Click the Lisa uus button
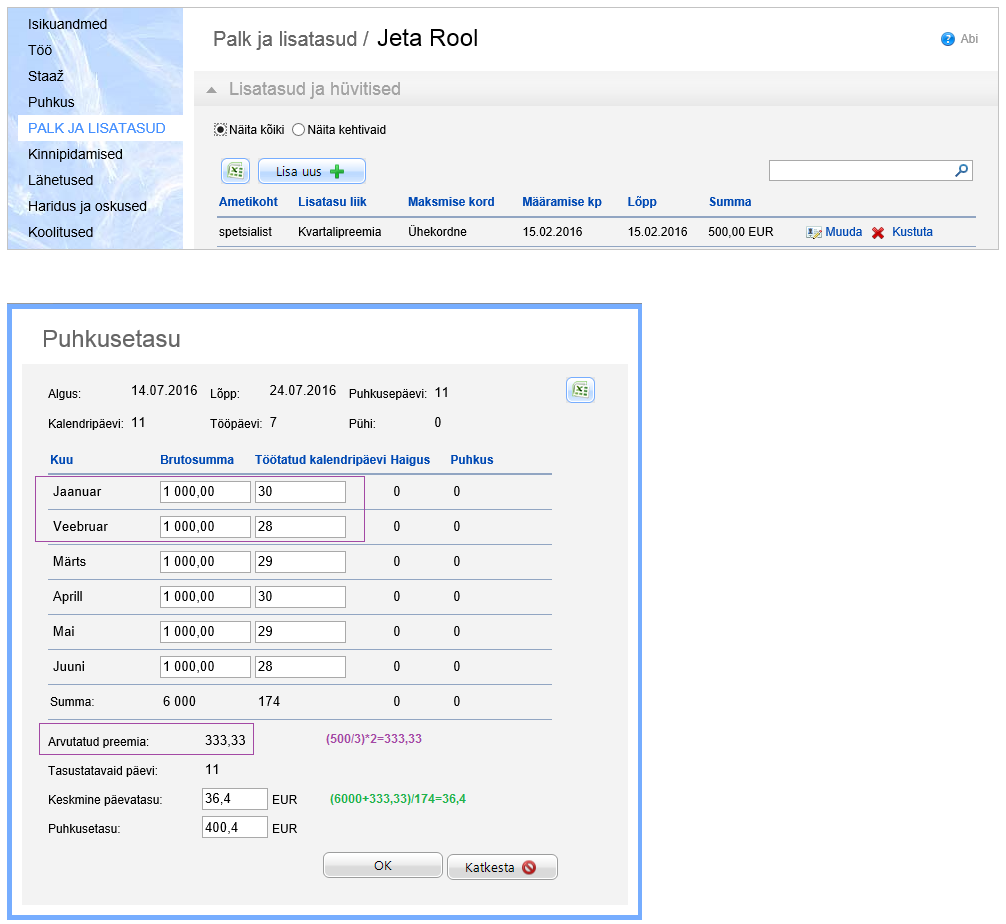The height and width of the screenshot is (924, 1006). point(312,171)
